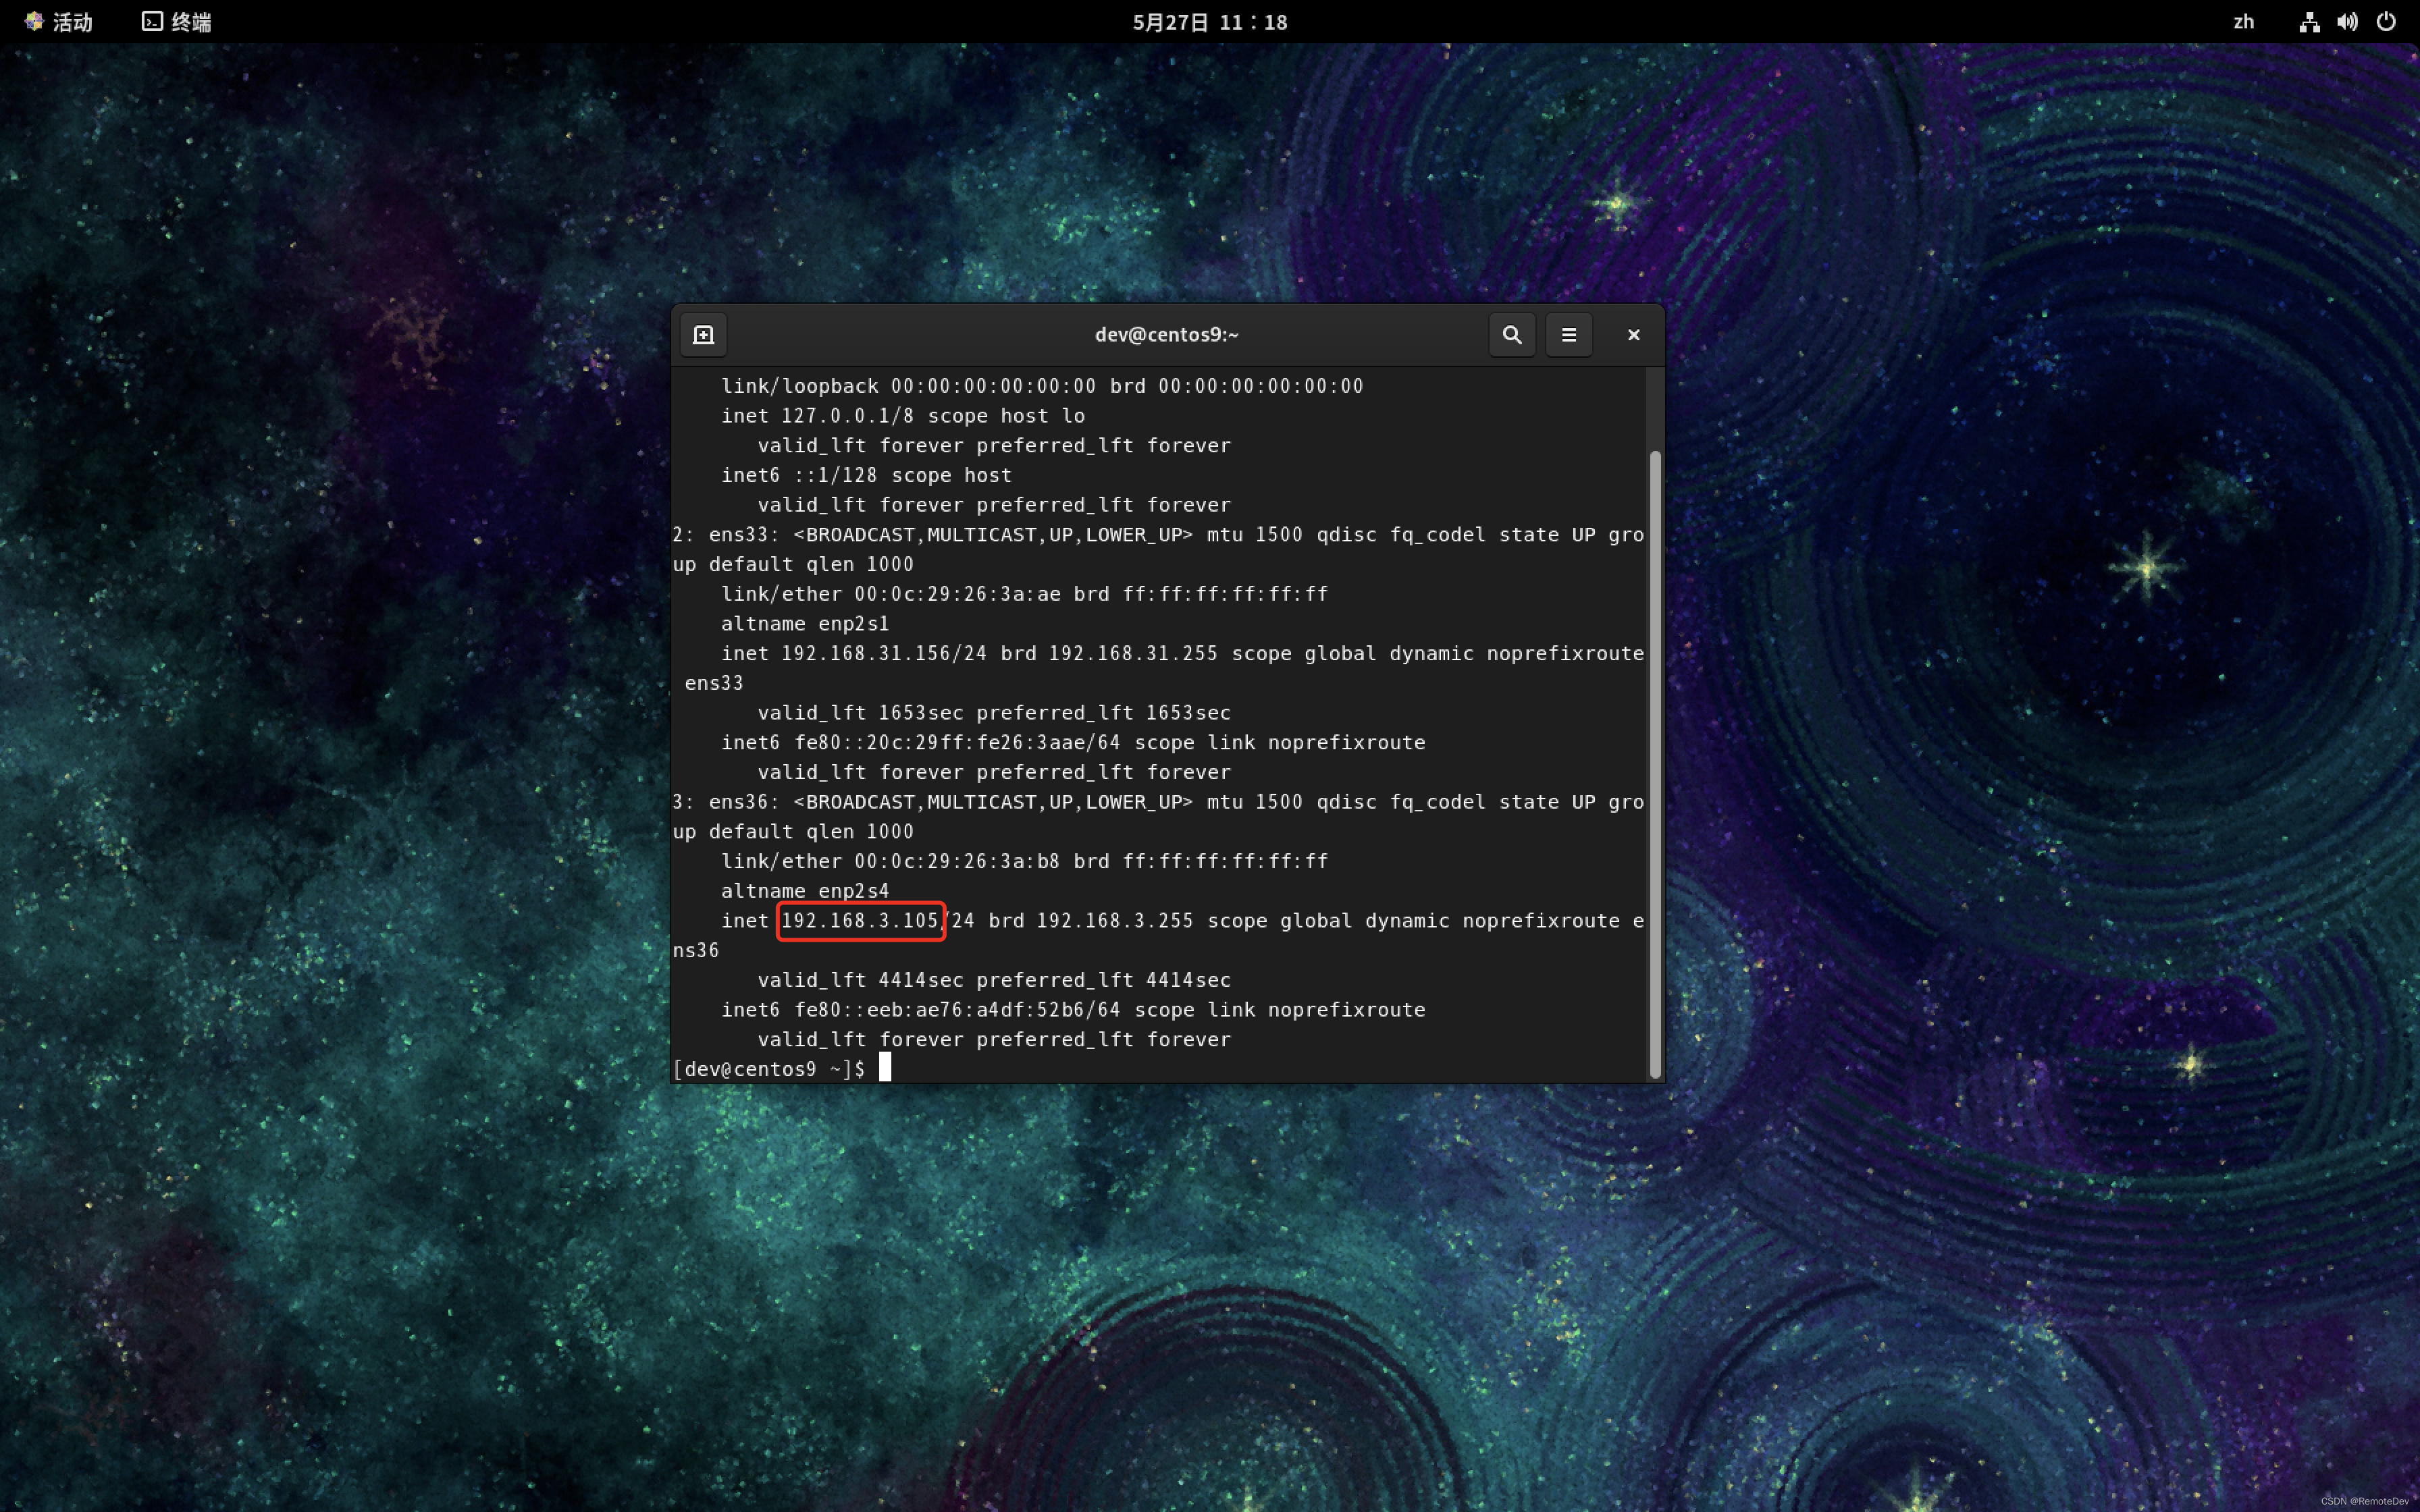Image resolution: width=2420 pixels, height=1512 pixels.
Task: Open the terminal hamburger menu
Action: click(x=1569, y=335)
